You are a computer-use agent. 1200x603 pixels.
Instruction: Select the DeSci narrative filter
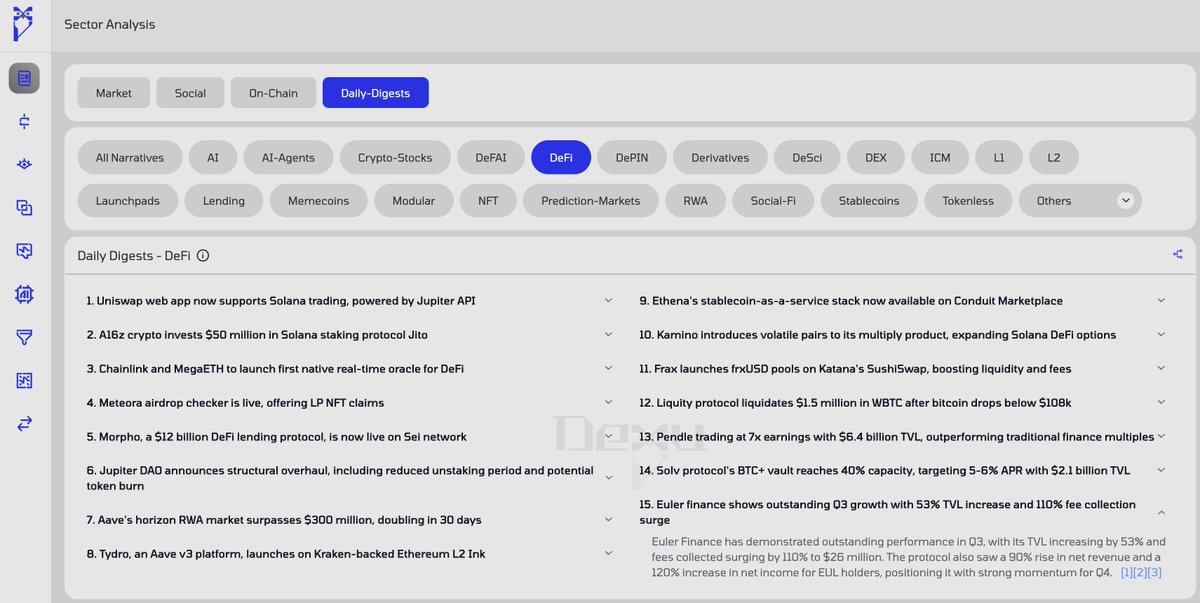pyautogui.click(x=807, y=158)
